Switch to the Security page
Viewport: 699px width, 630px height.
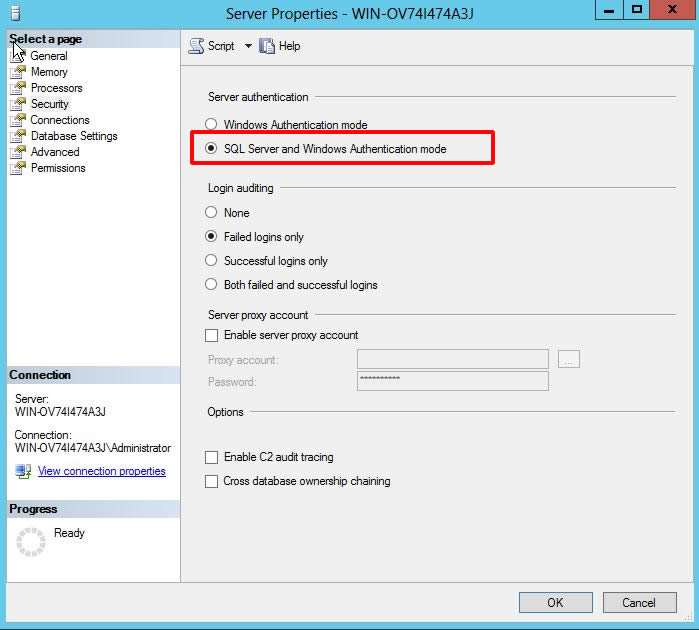click(x=49, y=104)
